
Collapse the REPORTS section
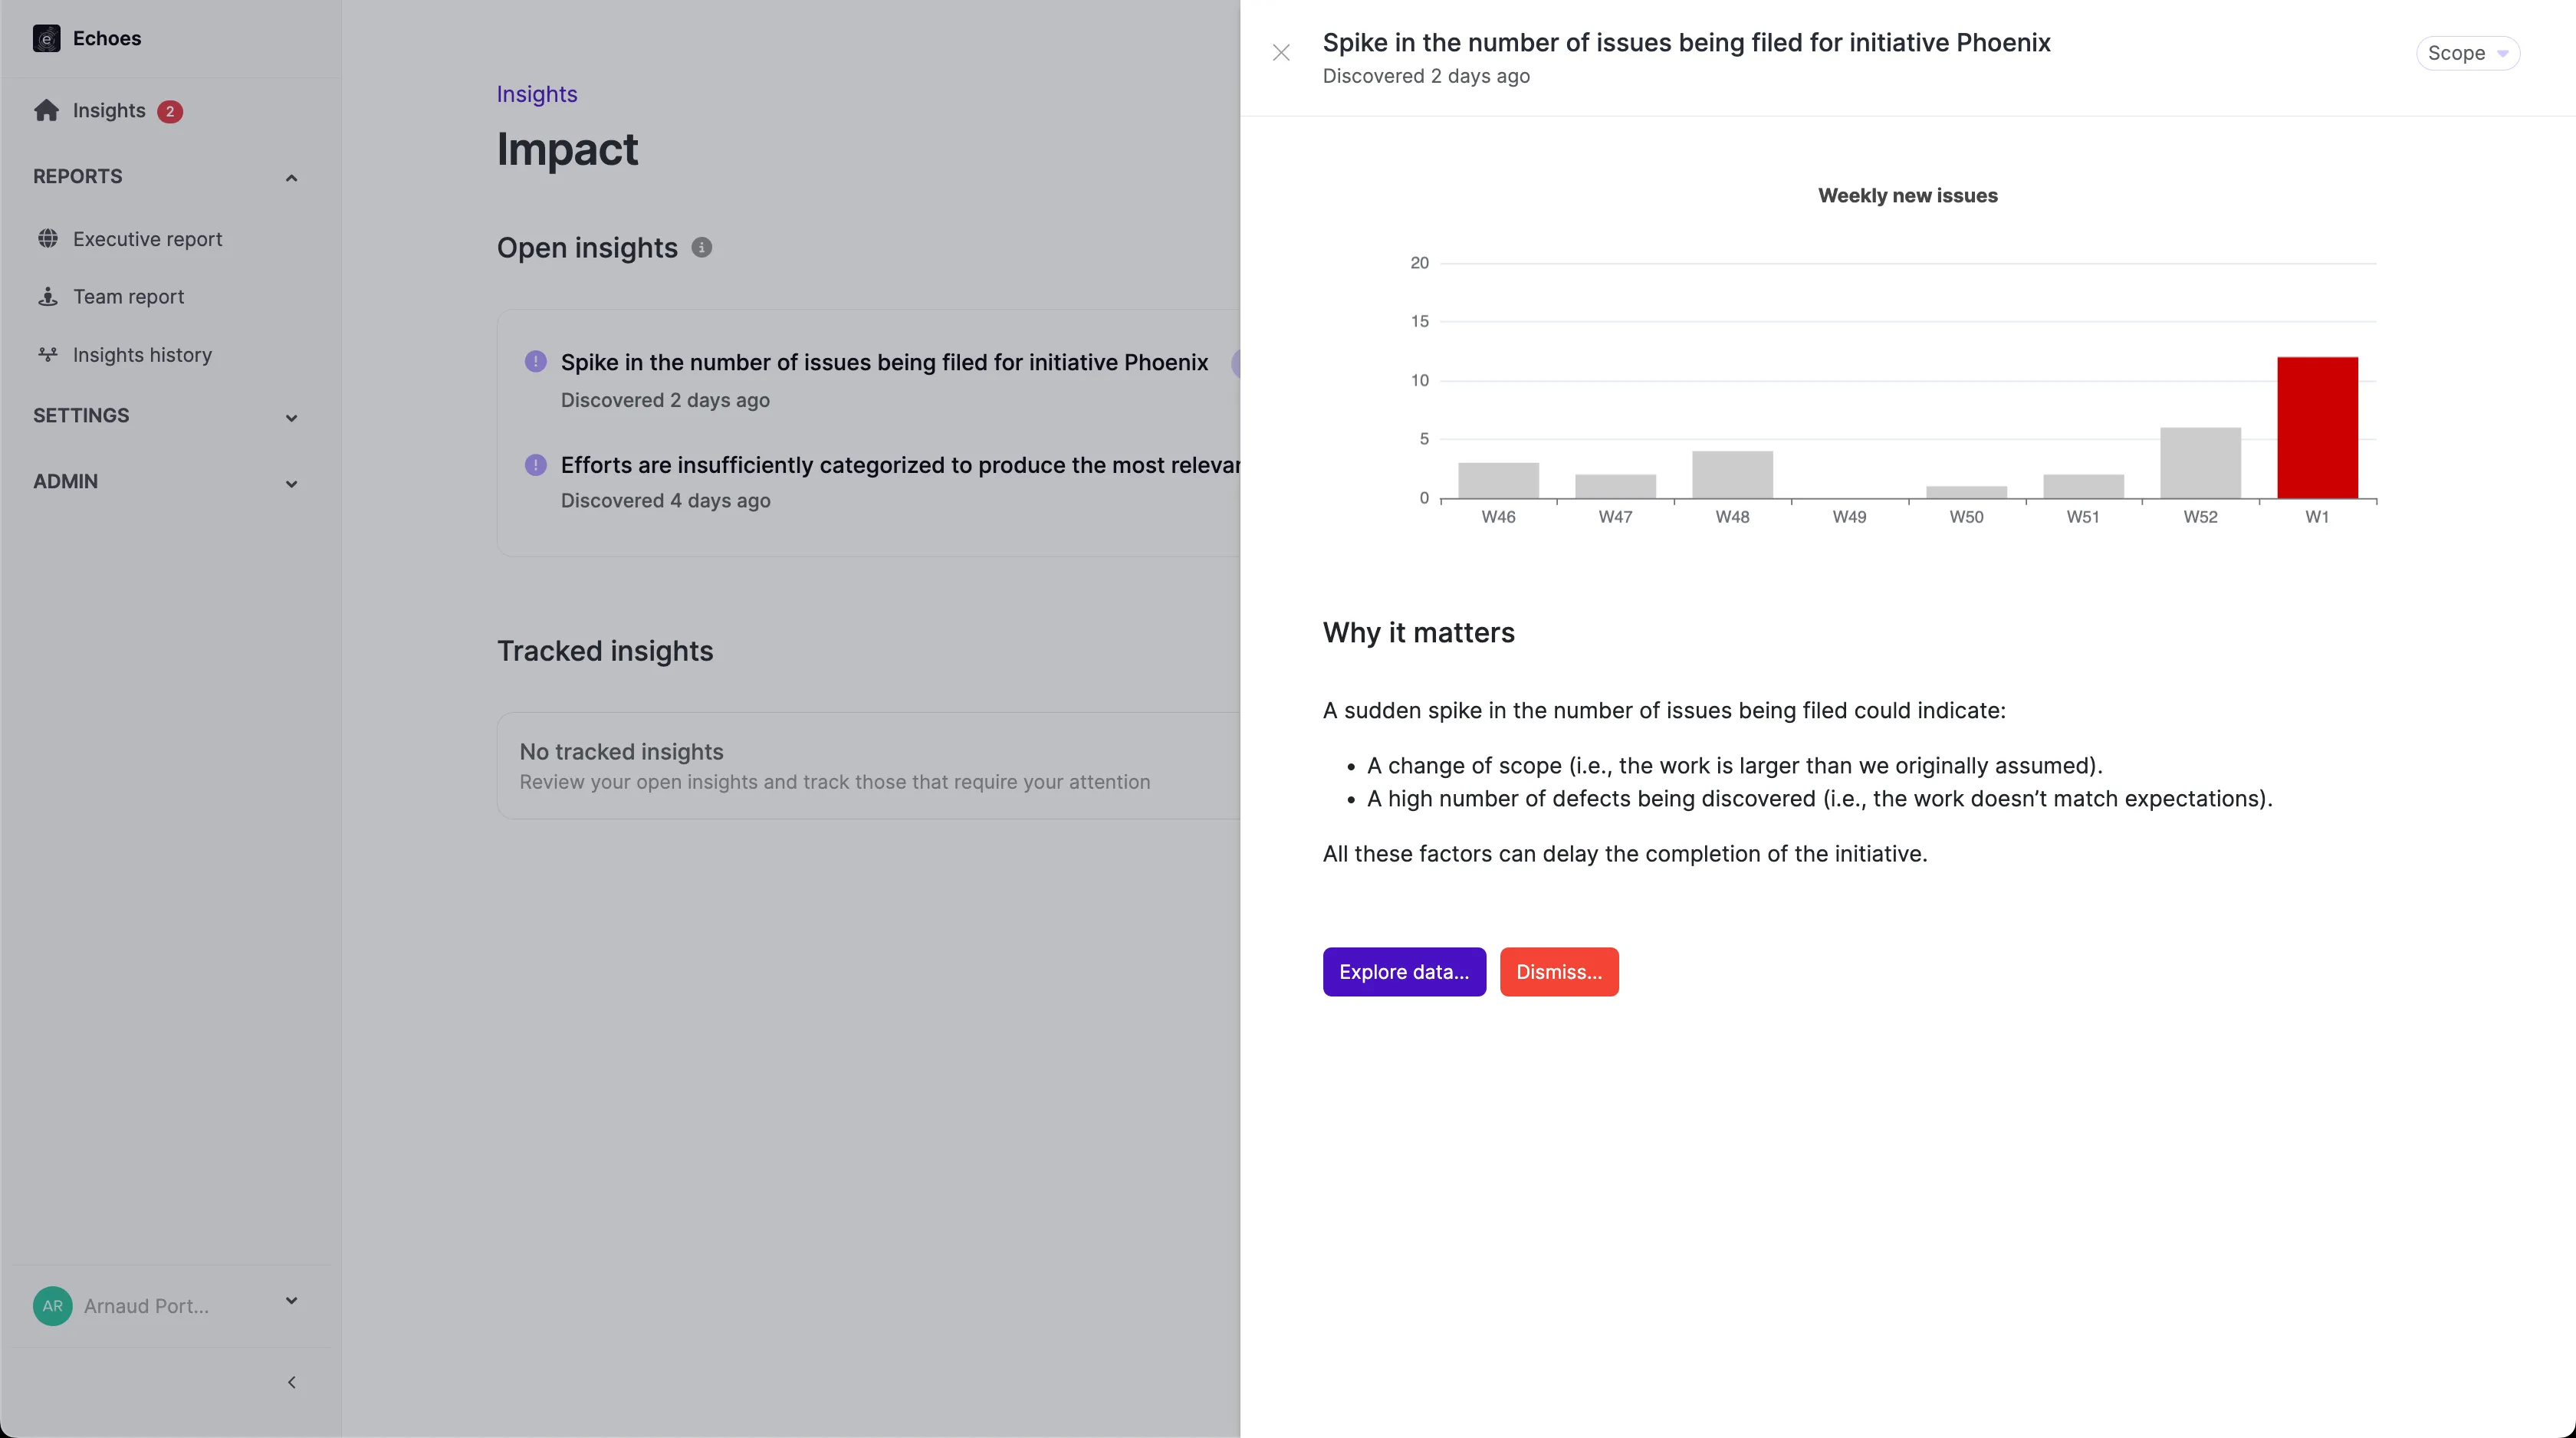[291, 178]
